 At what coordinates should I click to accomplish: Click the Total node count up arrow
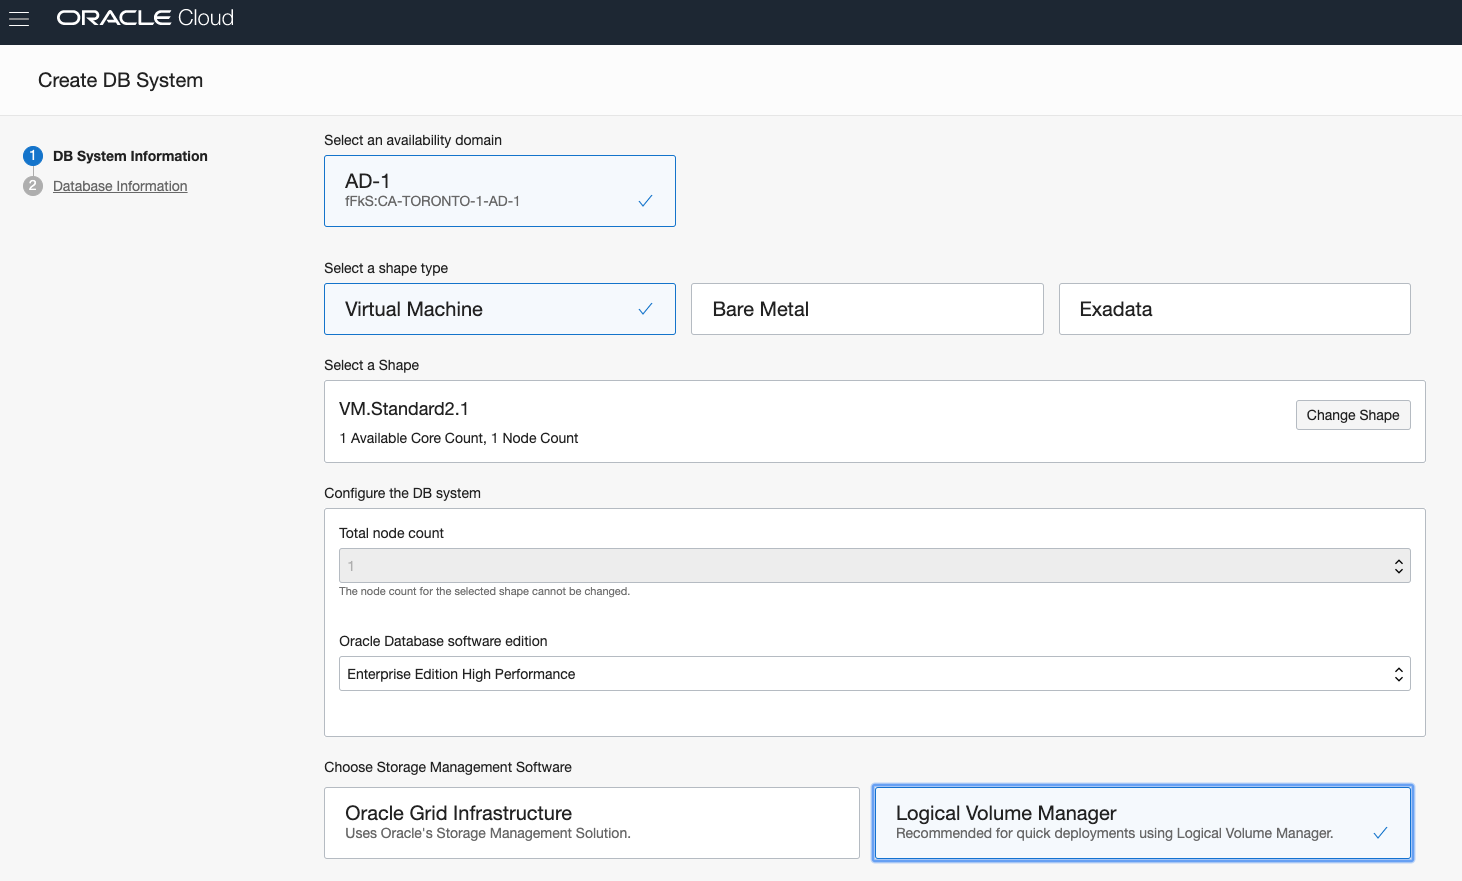(1398, 559)
